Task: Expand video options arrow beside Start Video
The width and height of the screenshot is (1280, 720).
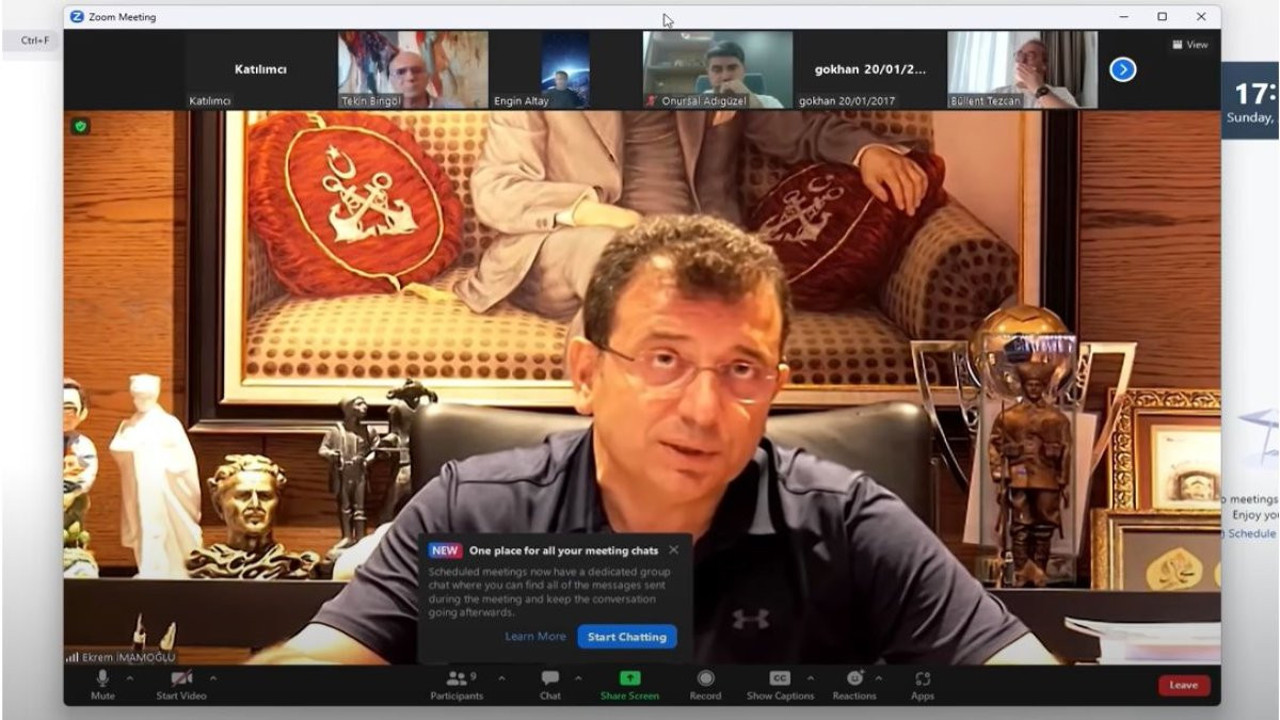Action: tap(213, 678)
